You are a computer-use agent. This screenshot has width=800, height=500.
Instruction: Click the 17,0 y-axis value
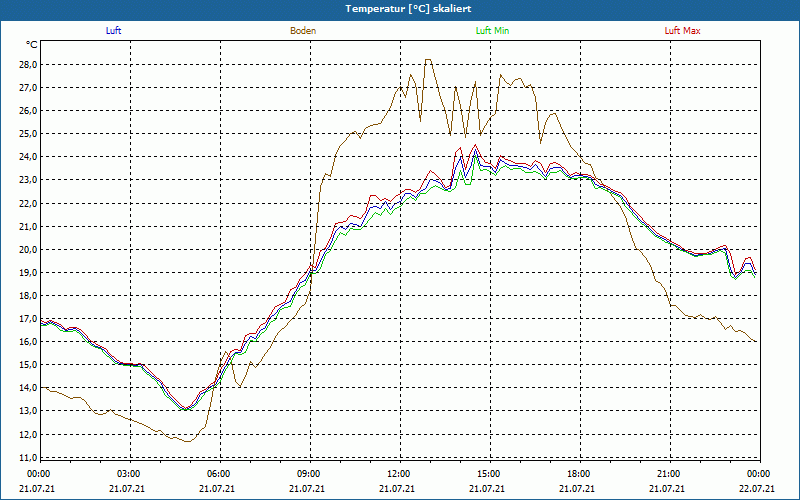click(28, 318)
